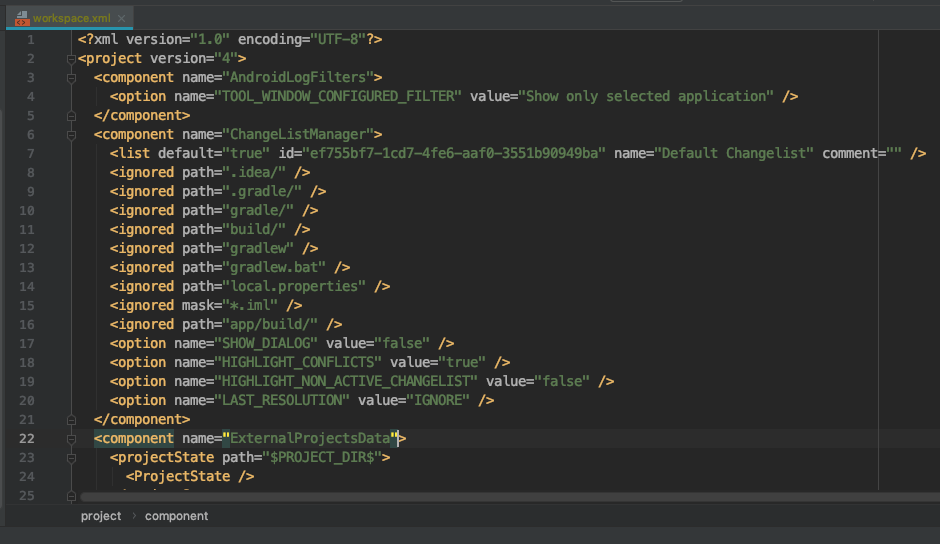Viewport: 940px width, 544px height.
Task: Click ignored path "build/" on line 11
Action: click(254, 230)
